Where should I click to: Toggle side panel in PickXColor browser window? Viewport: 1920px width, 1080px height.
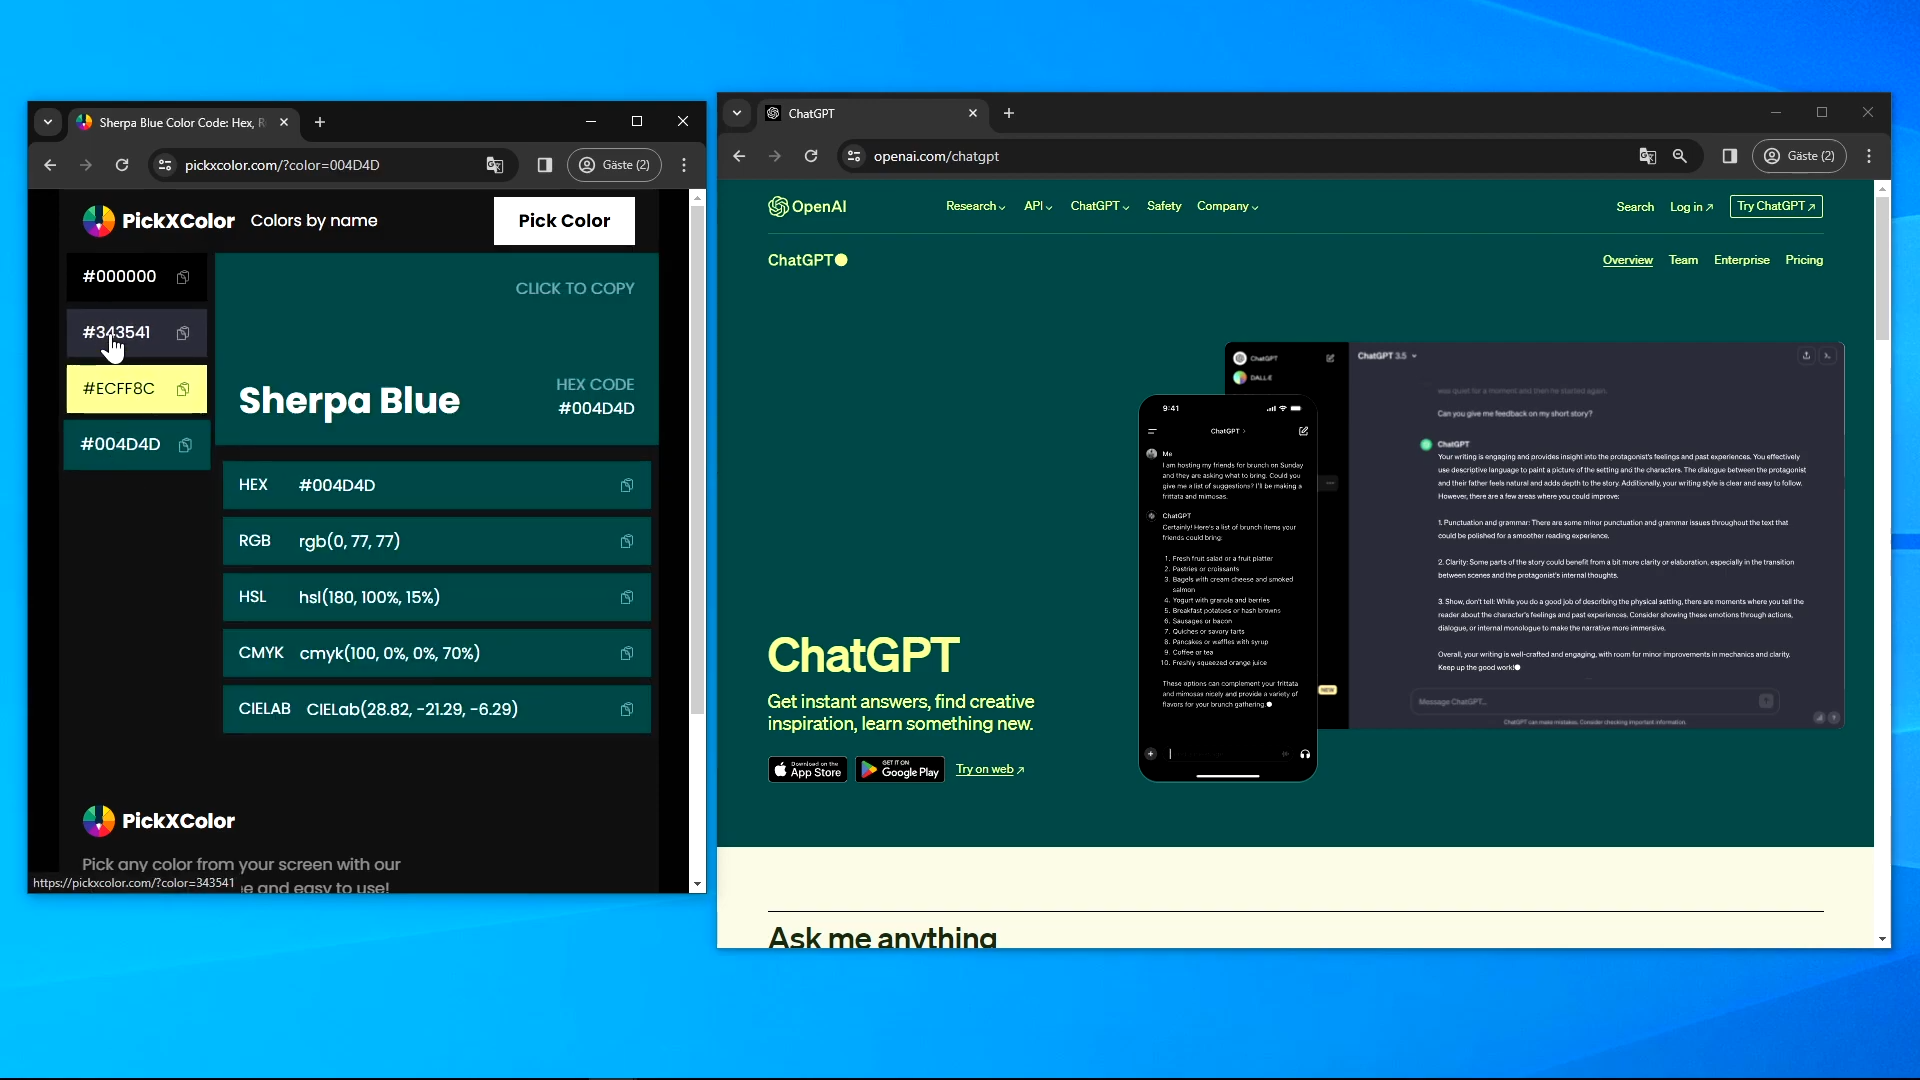[545, 165]
